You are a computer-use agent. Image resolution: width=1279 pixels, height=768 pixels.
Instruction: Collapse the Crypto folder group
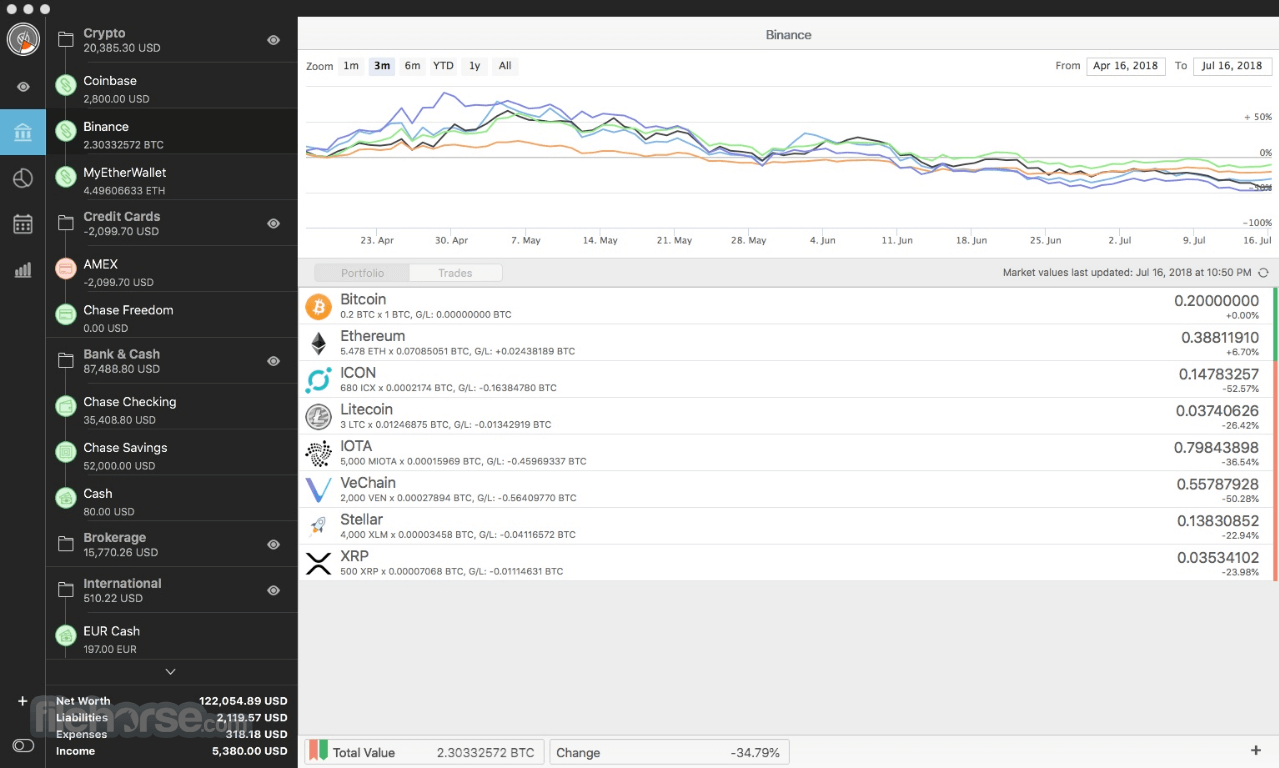(66, 40)
